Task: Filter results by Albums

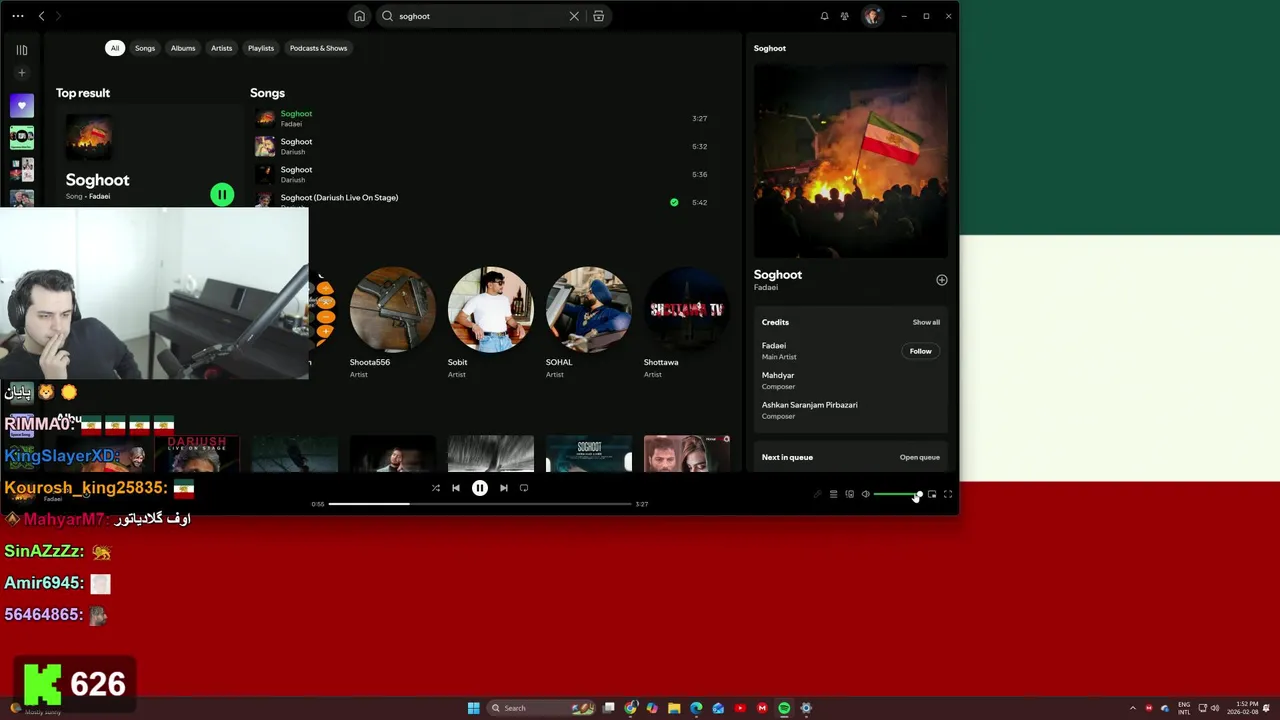Action: (x=183, y=48)
